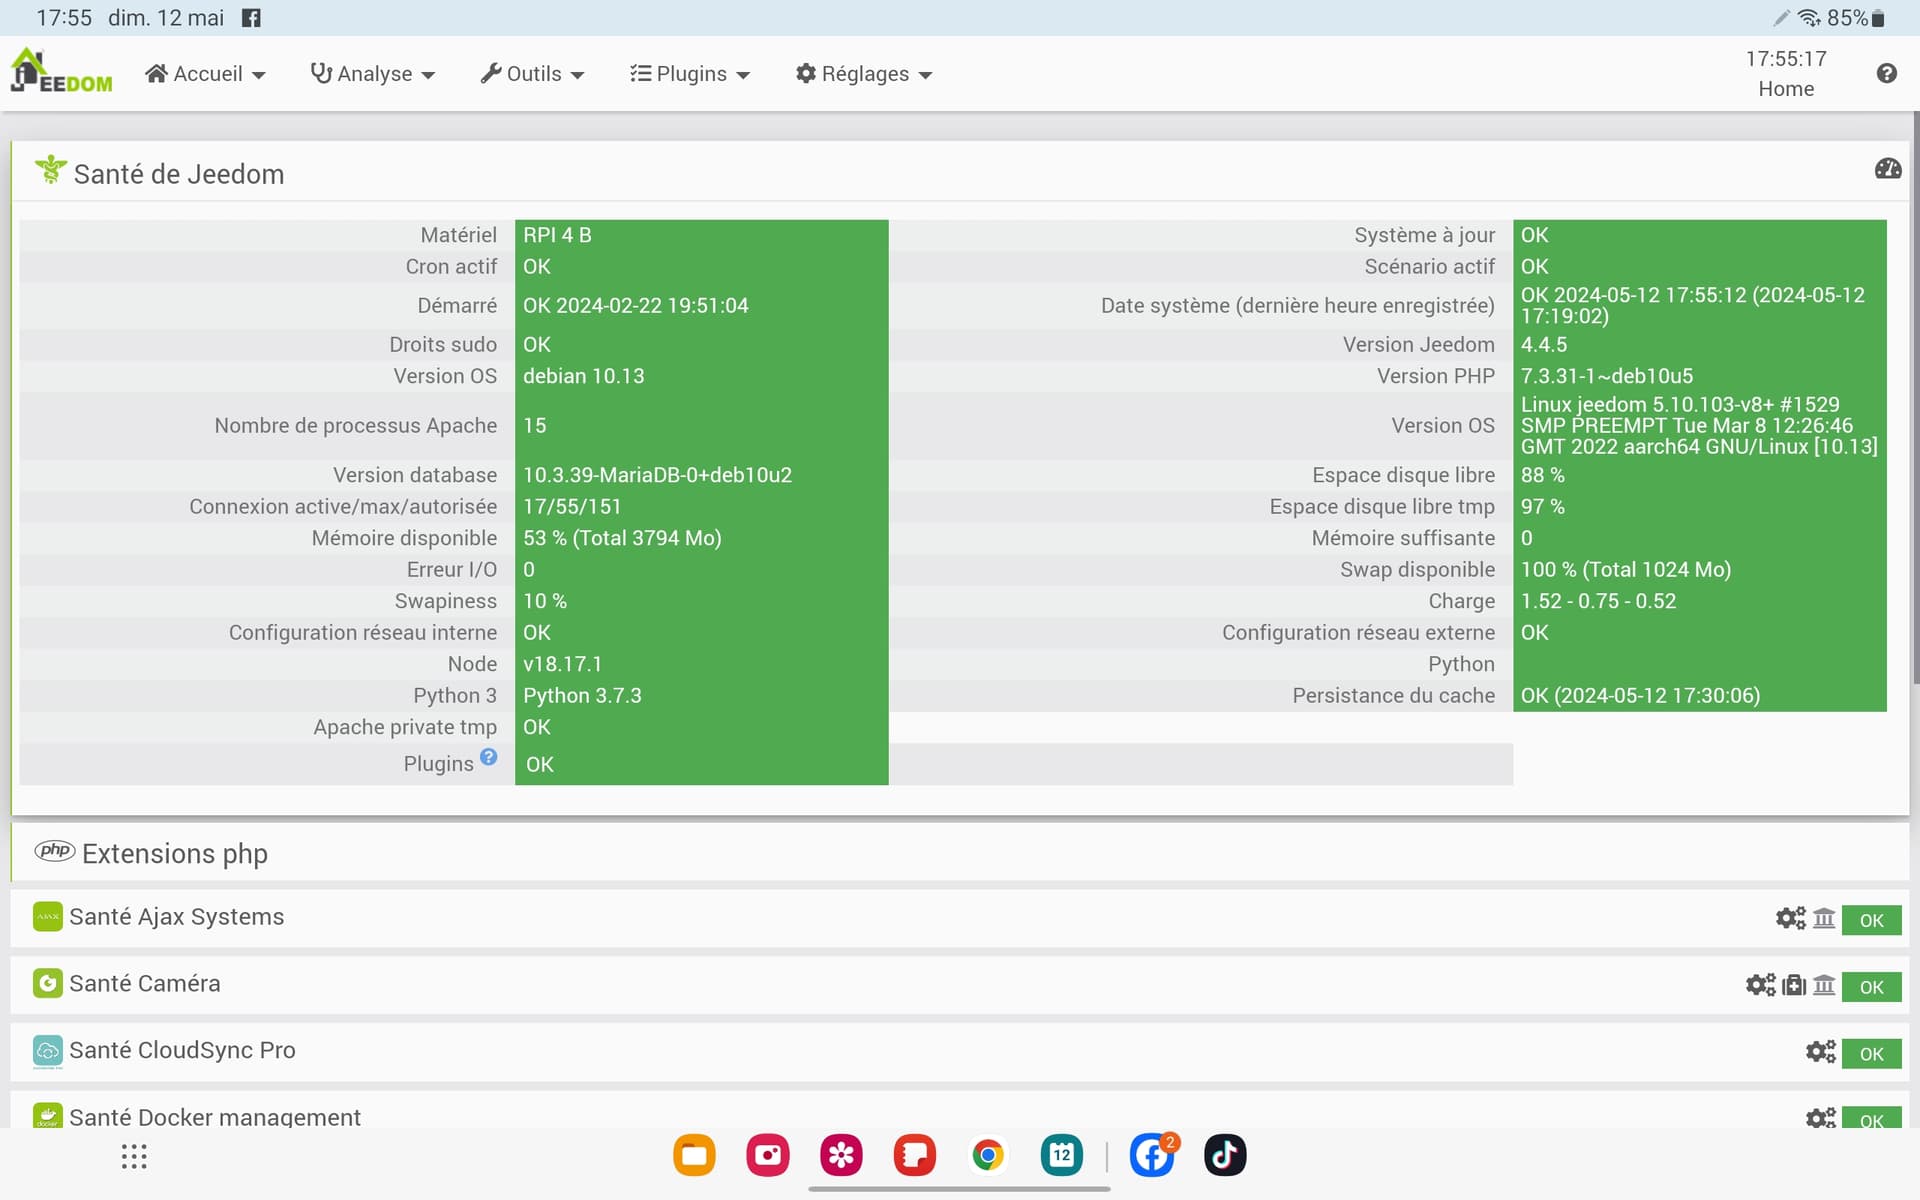Expand the Extensions php section header
The width and height of the screenshot is (1920, 1200).
coord(175,854)
